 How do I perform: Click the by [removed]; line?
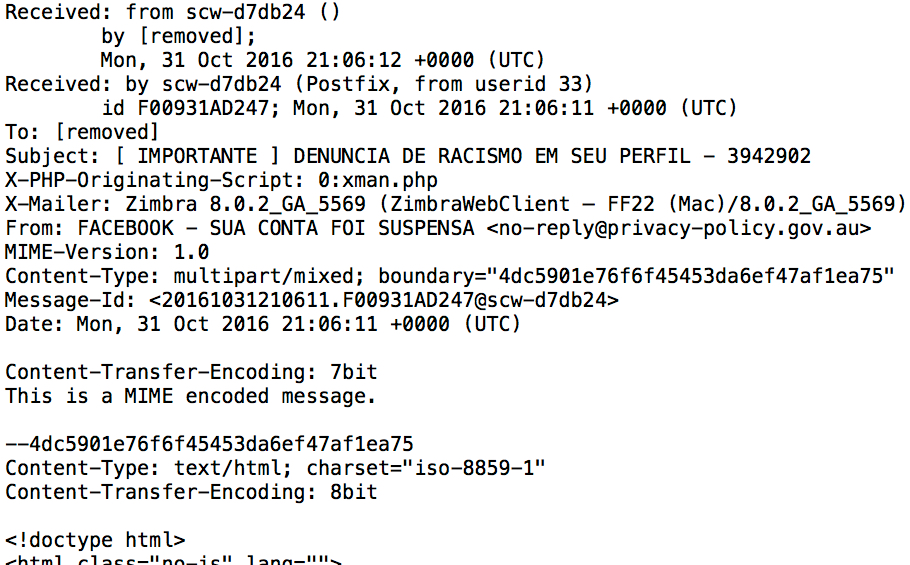pyautogui.click(x=185, y=36)
